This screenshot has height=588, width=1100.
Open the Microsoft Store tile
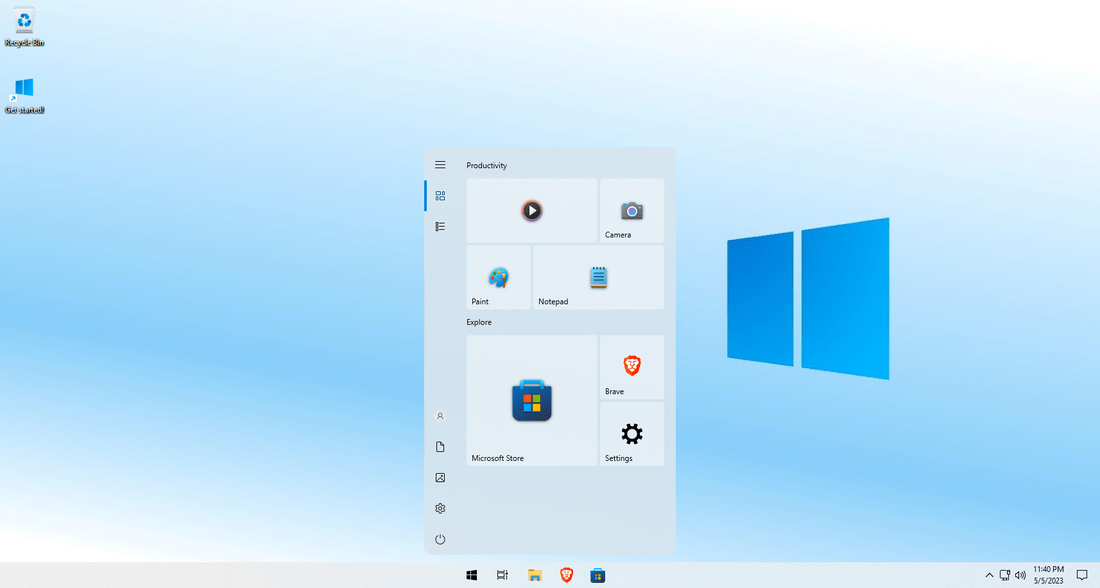coord(532,401)
